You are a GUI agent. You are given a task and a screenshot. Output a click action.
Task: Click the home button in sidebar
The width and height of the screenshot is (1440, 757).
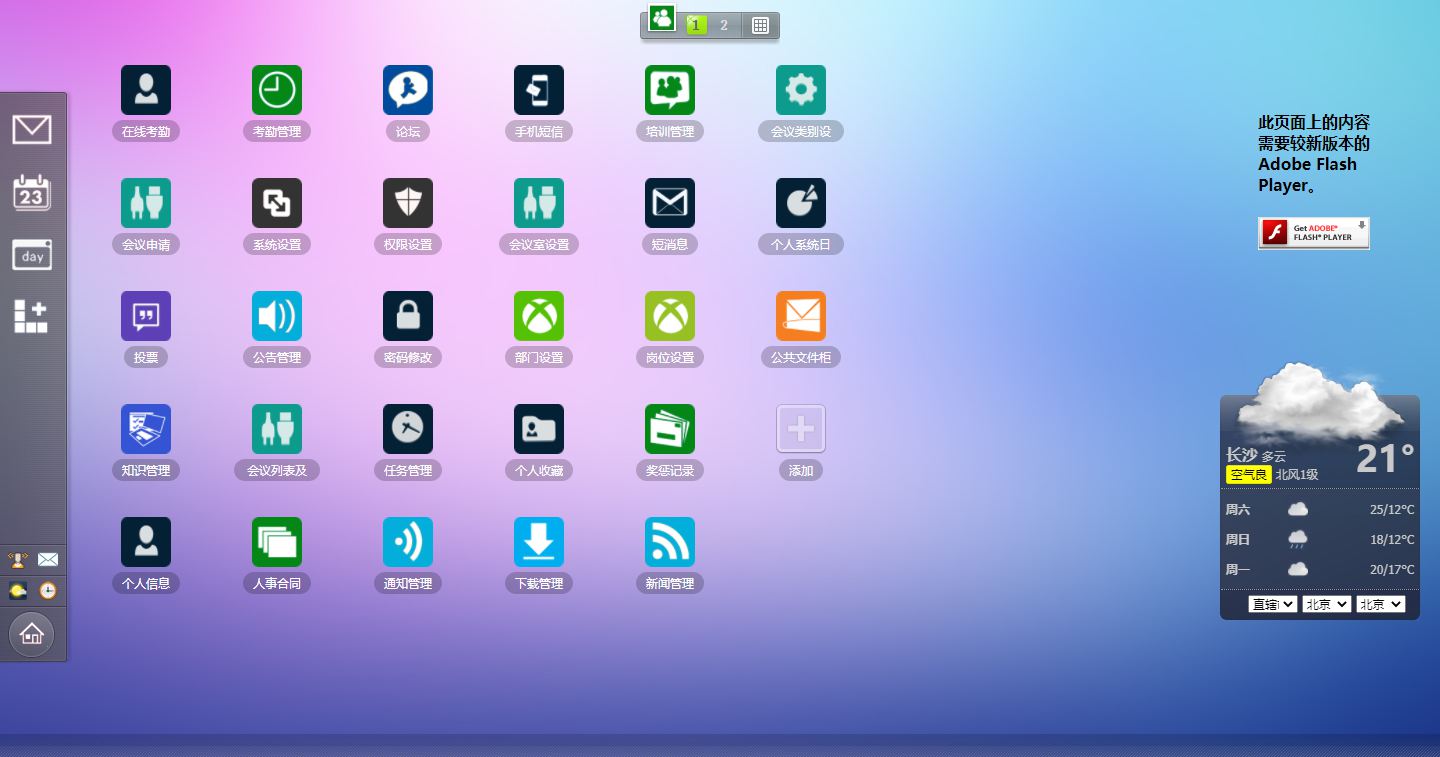pyautogui.click(x=32, y=634)
